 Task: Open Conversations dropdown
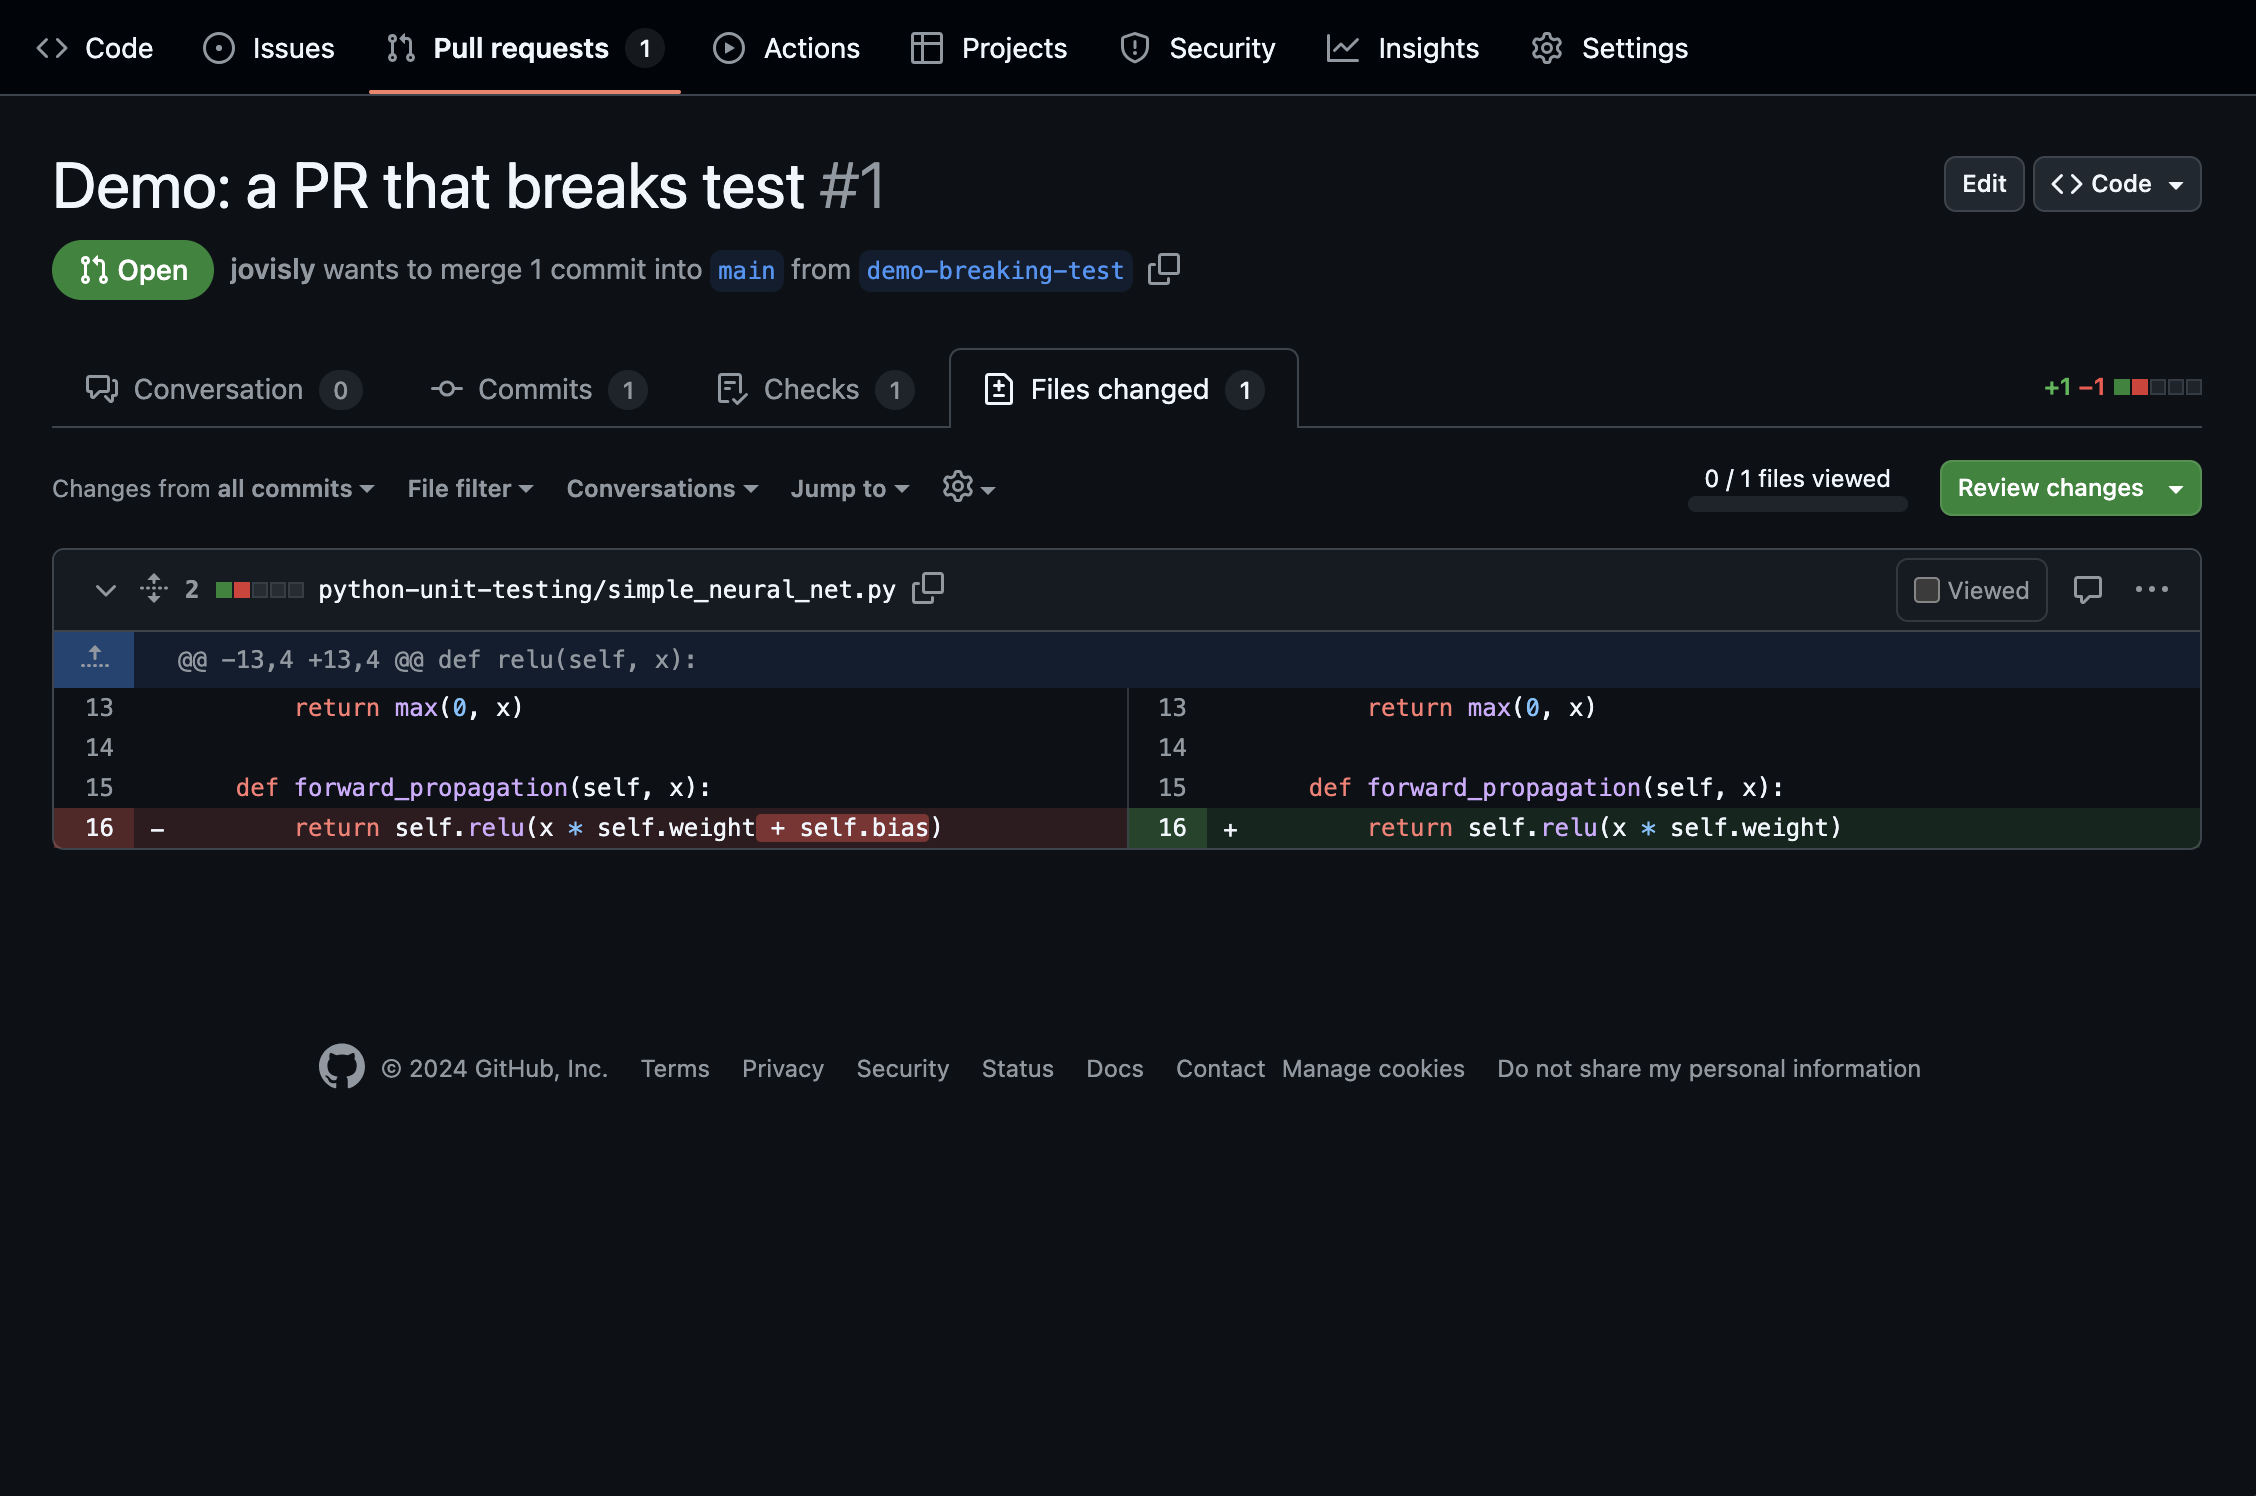662,488
